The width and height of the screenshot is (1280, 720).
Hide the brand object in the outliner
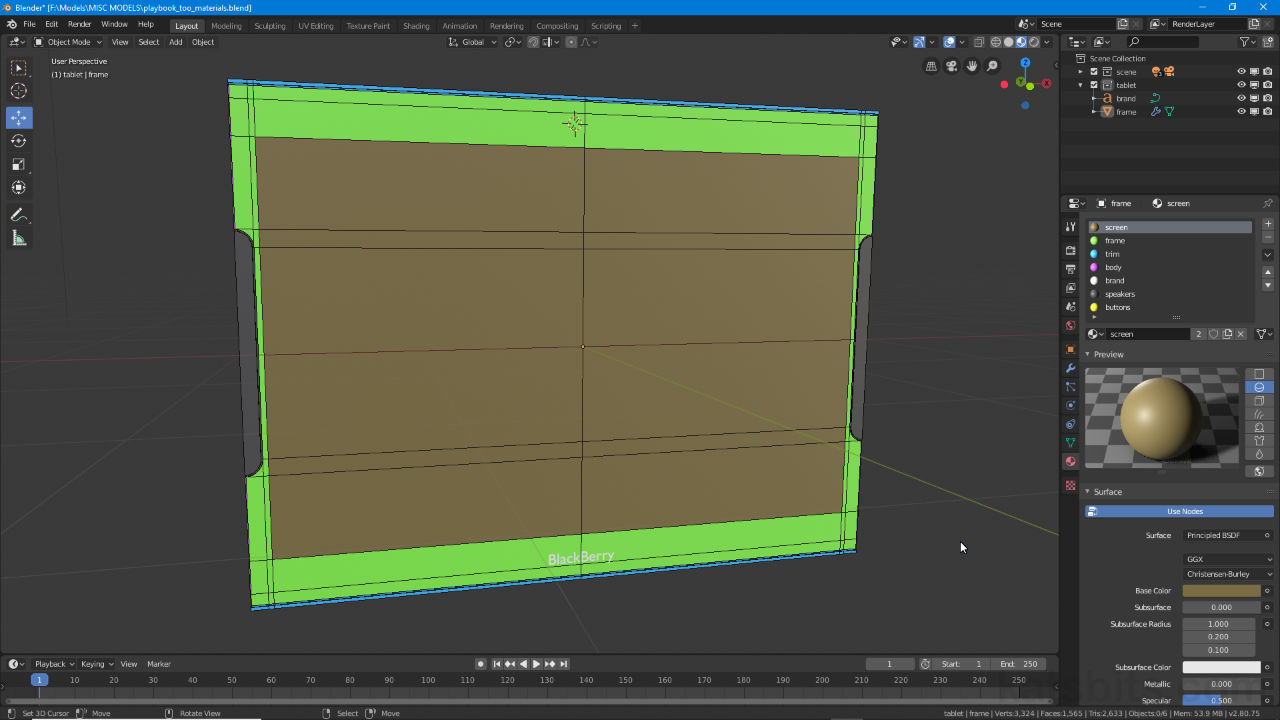(x=1240, y=98)
